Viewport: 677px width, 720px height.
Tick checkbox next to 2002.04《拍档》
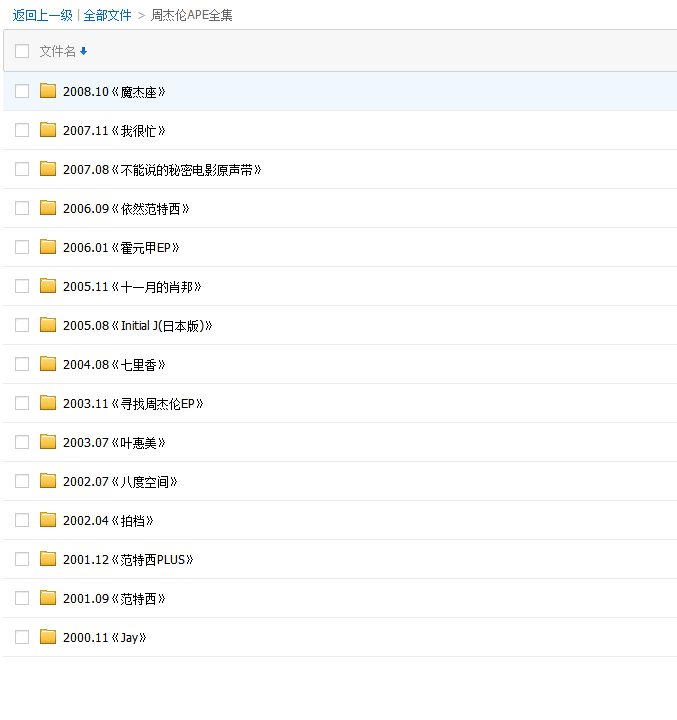click(x=22, y=520)
